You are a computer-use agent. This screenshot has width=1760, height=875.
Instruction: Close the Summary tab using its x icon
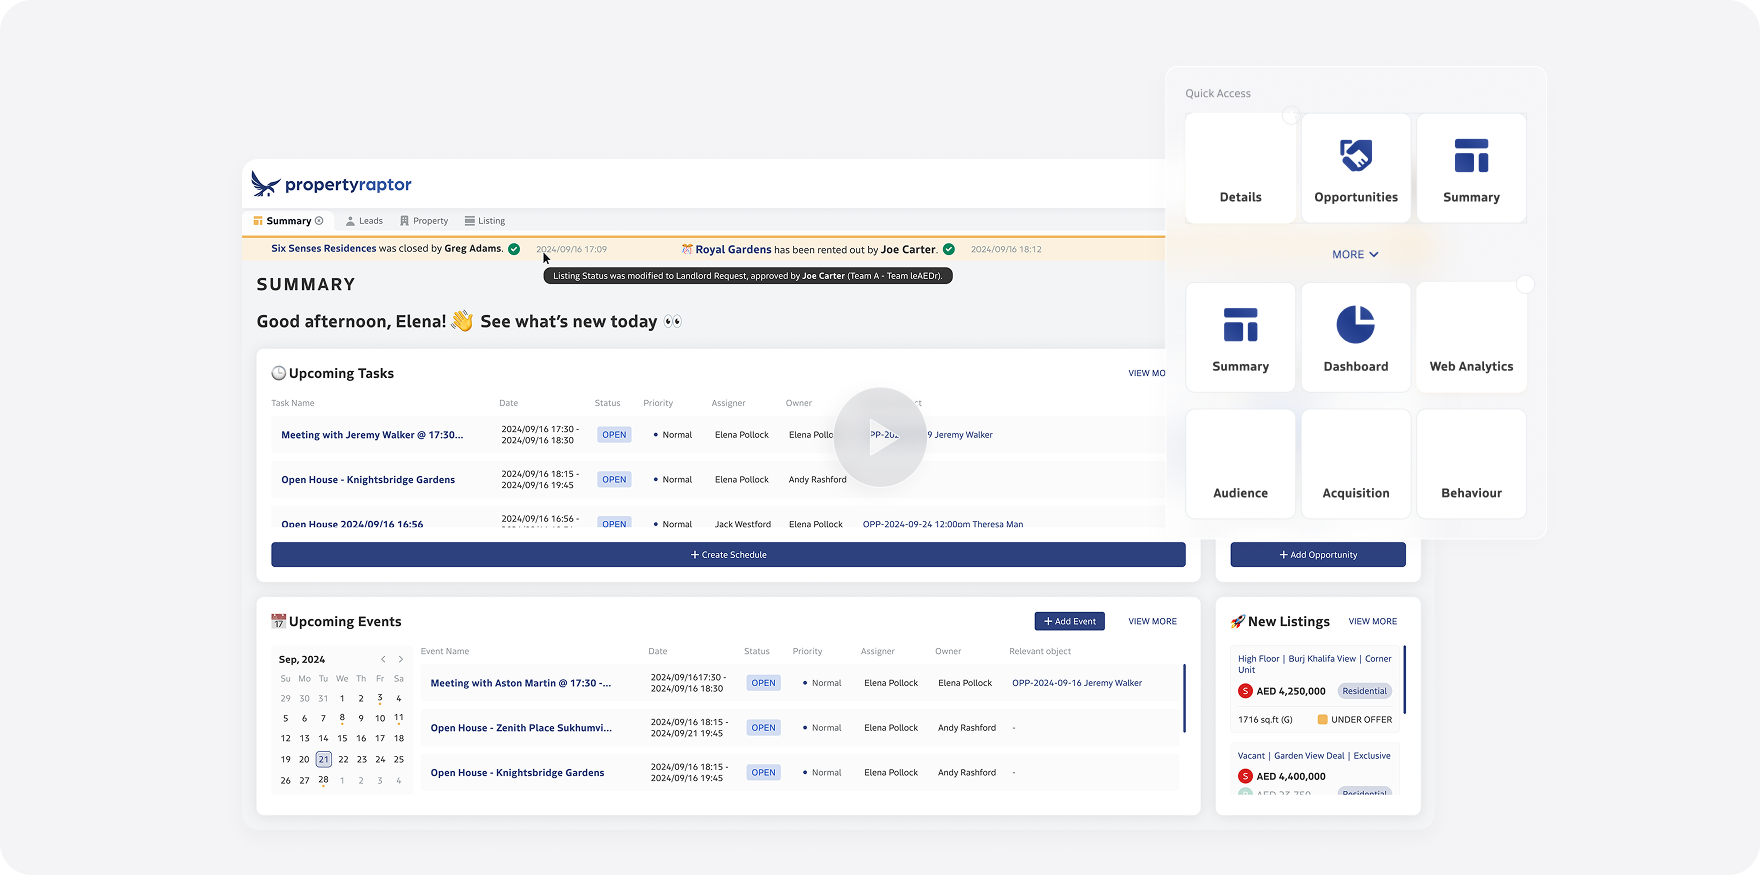click(x=319, y=221)
